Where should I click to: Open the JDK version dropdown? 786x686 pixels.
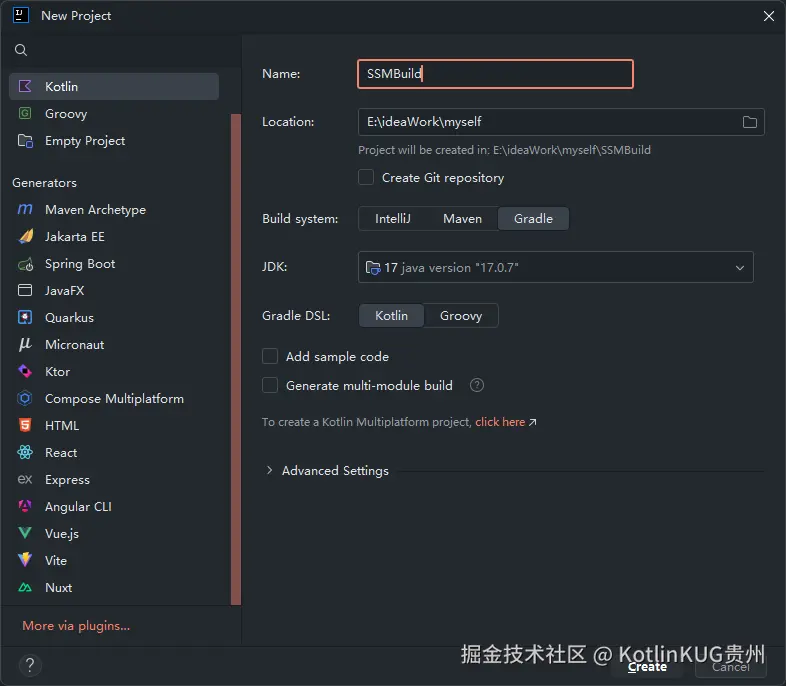pos(555,267)
